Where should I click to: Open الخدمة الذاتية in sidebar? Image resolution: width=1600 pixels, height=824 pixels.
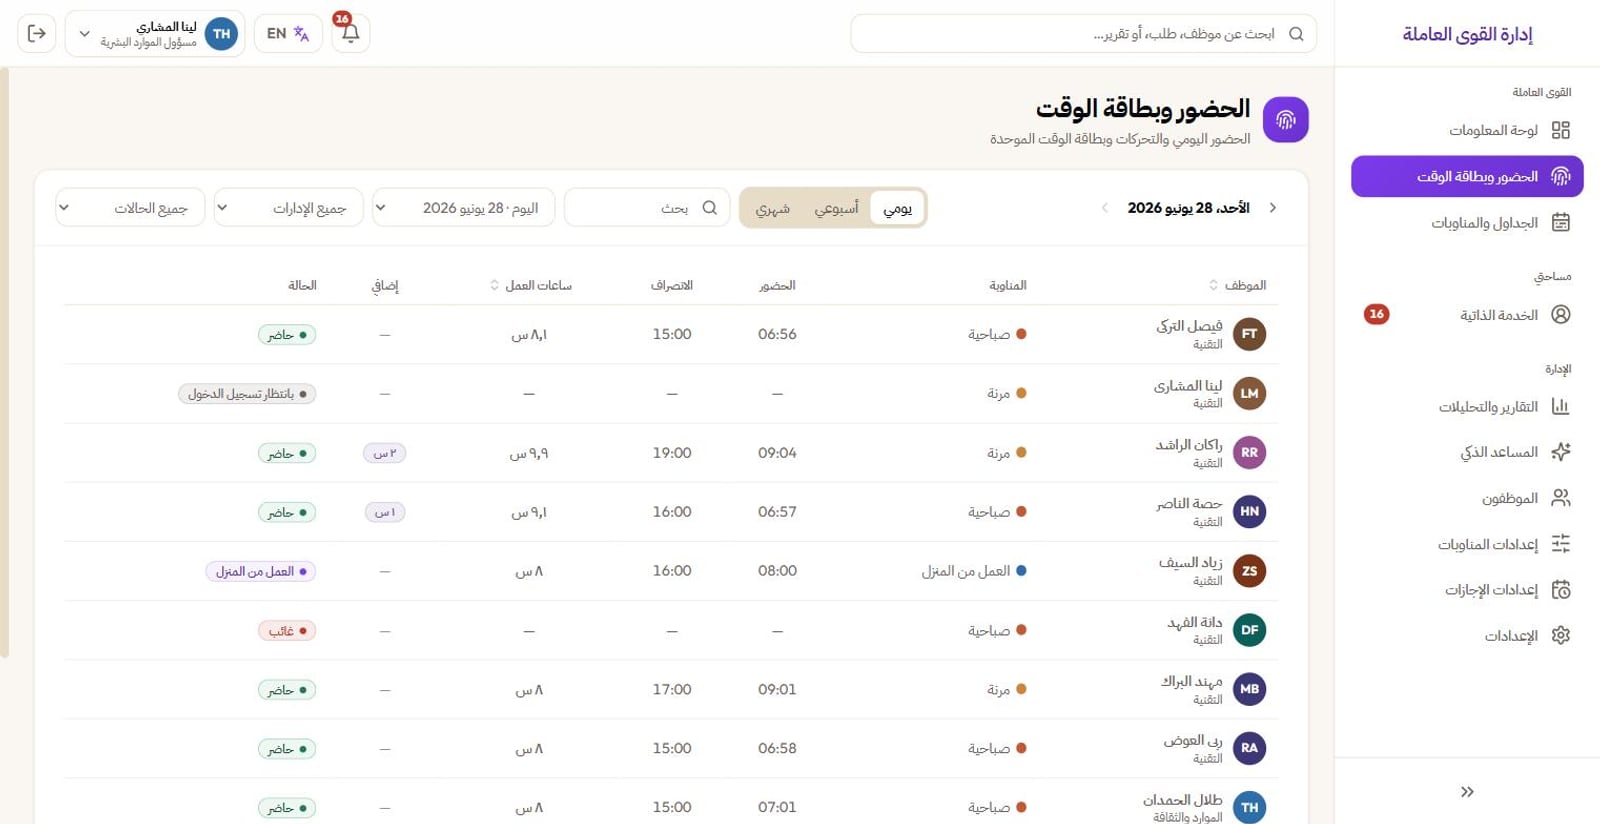click(x=1467, y=314)
